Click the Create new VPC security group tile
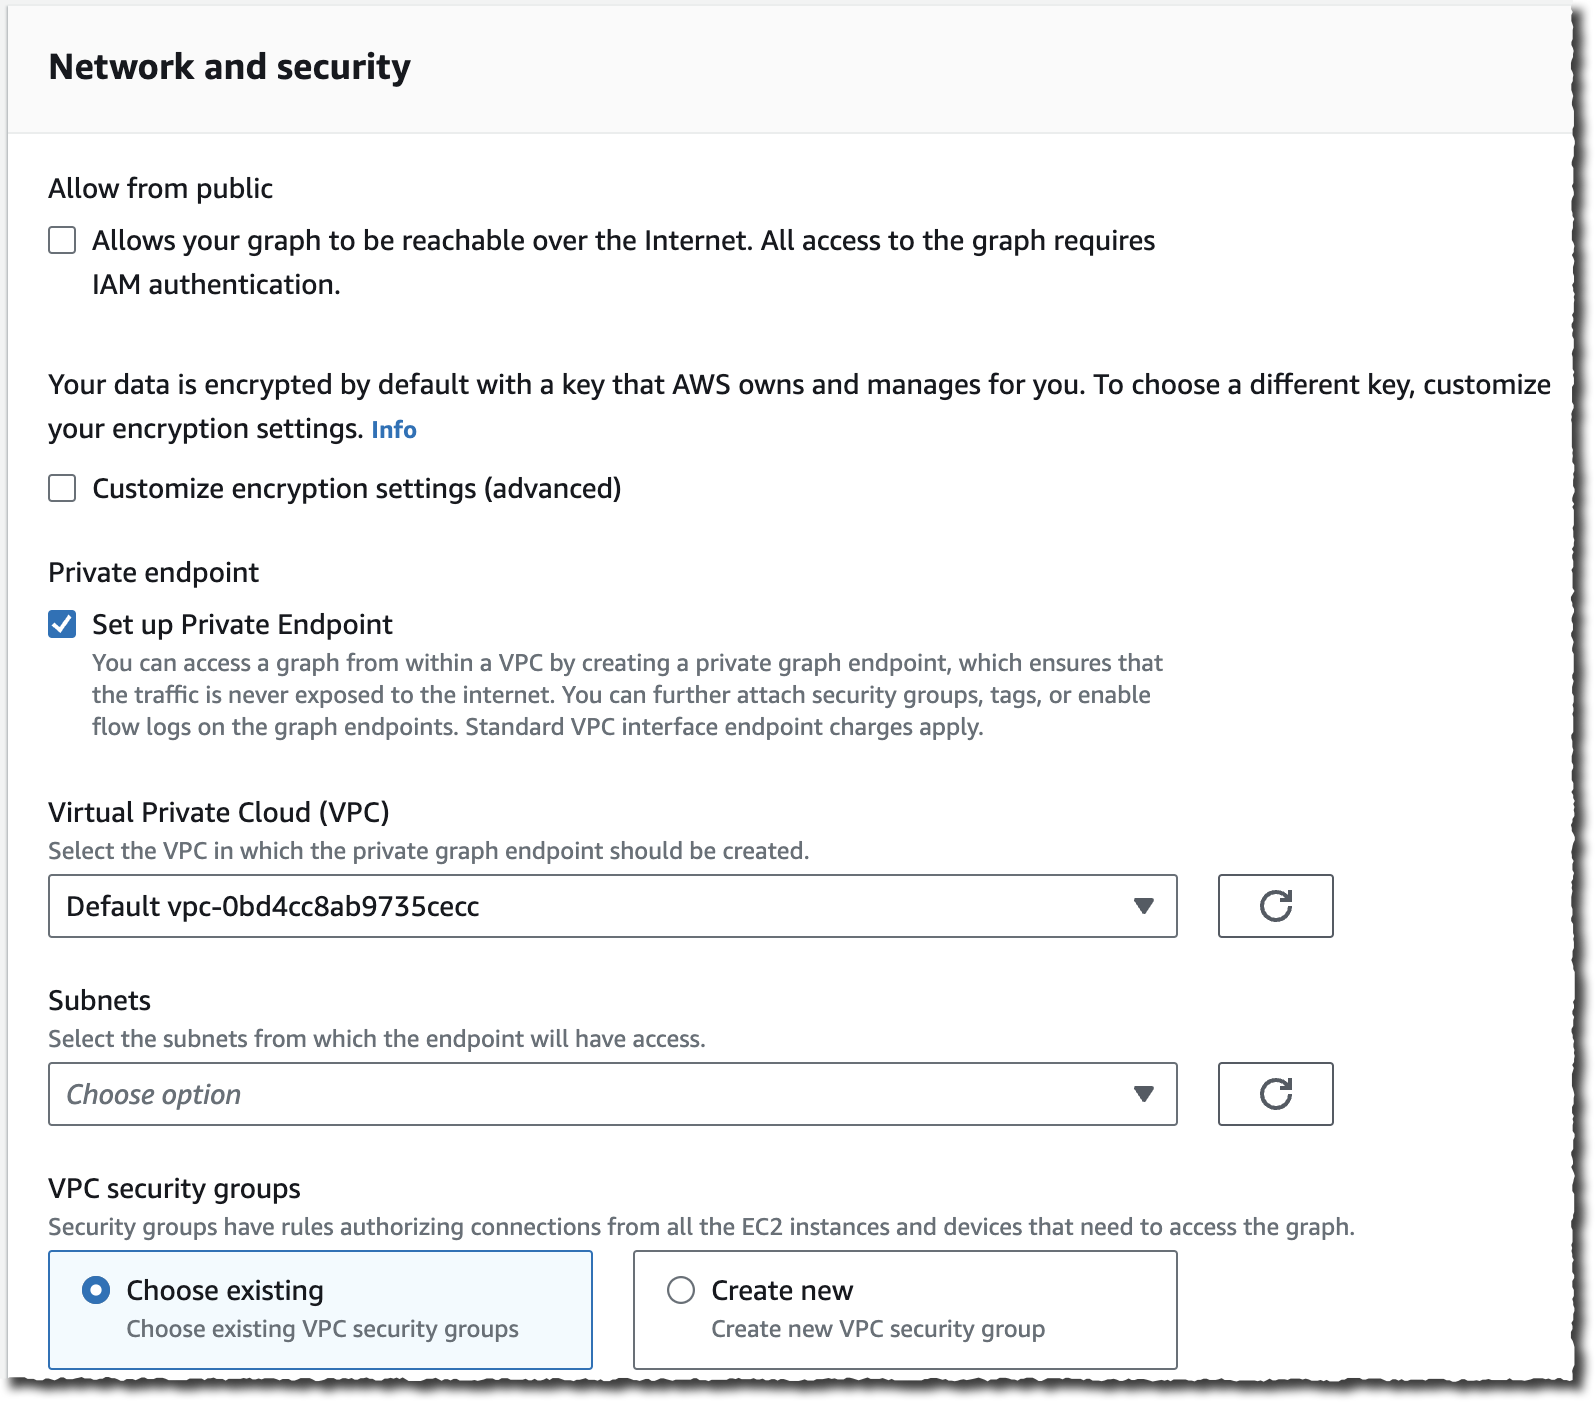This screenshot has height=1402, width=1596. point(905,1310)
